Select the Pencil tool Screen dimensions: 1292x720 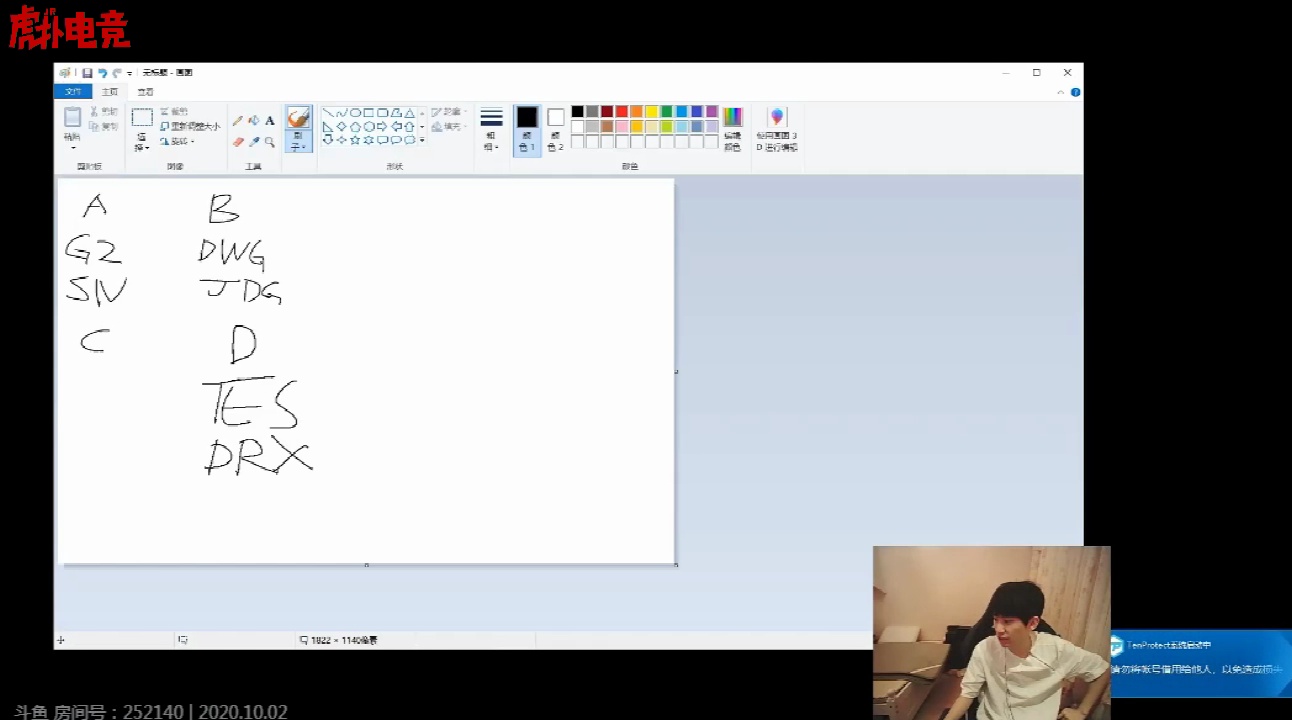click(x=238, y=121)
